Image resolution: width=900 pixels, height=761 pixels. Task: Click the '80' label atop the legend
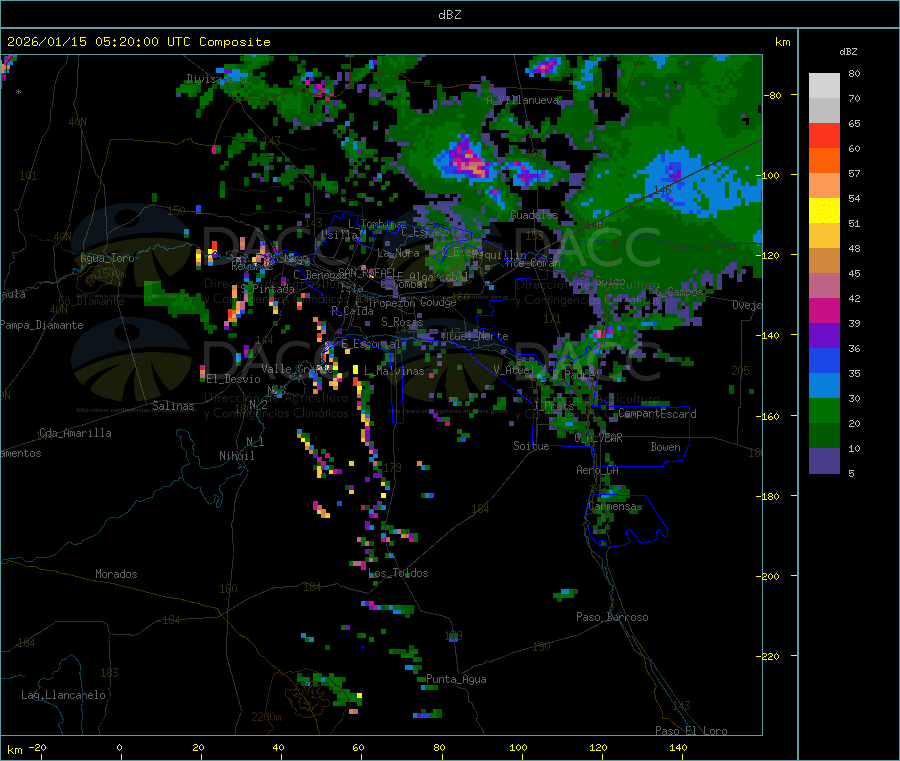854,73
